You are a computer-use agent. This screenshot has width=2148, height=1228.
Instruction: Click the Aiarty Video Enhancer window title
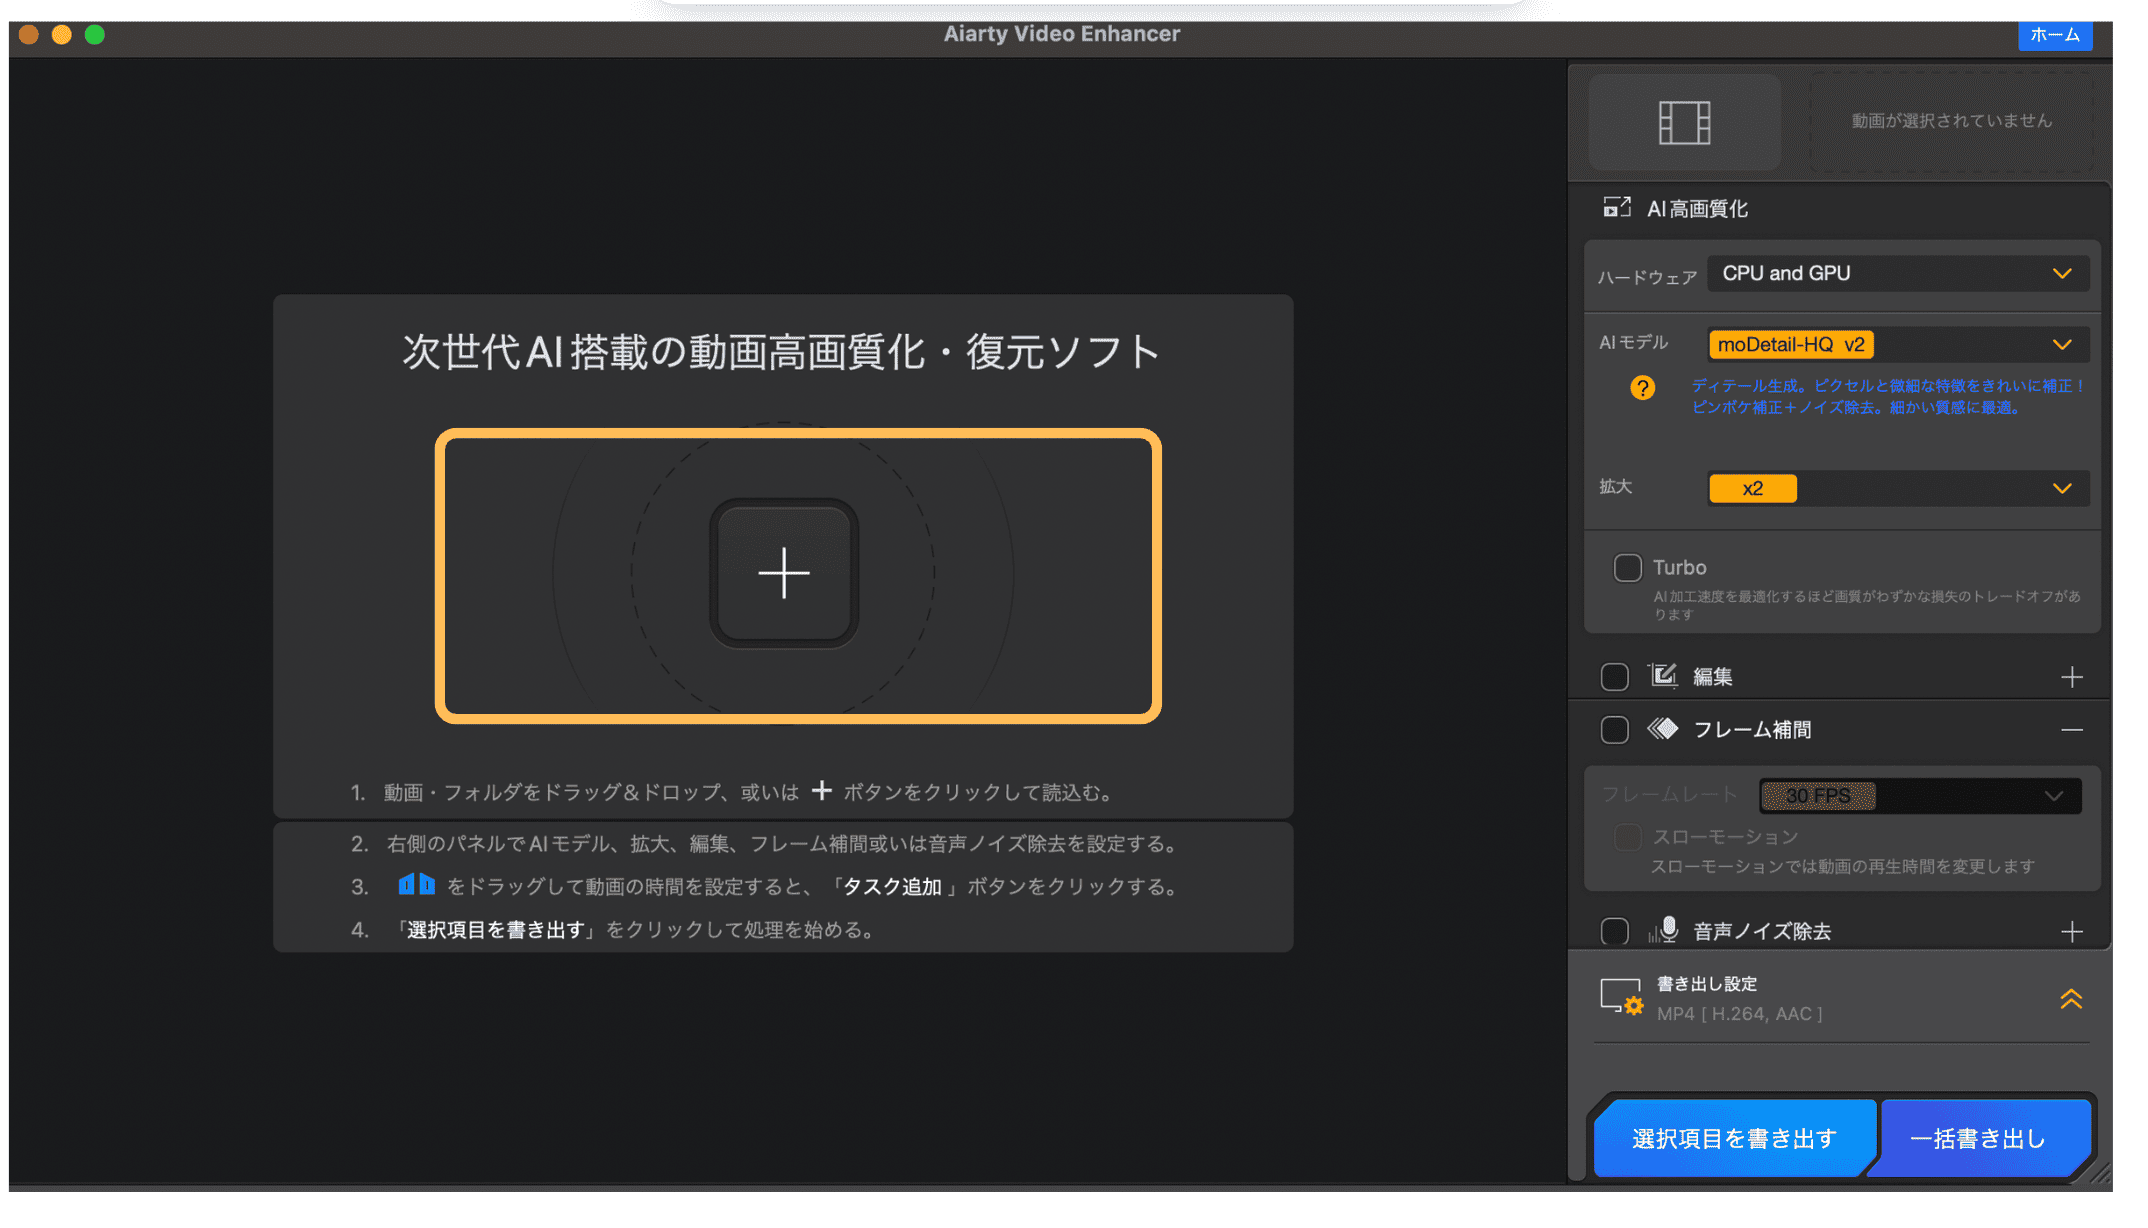coord(1061,34)
